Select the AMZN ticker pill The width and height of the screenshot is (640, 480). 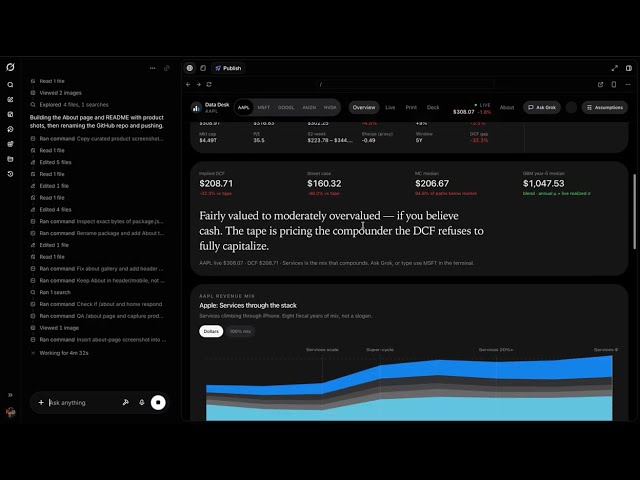click(309, 107)
